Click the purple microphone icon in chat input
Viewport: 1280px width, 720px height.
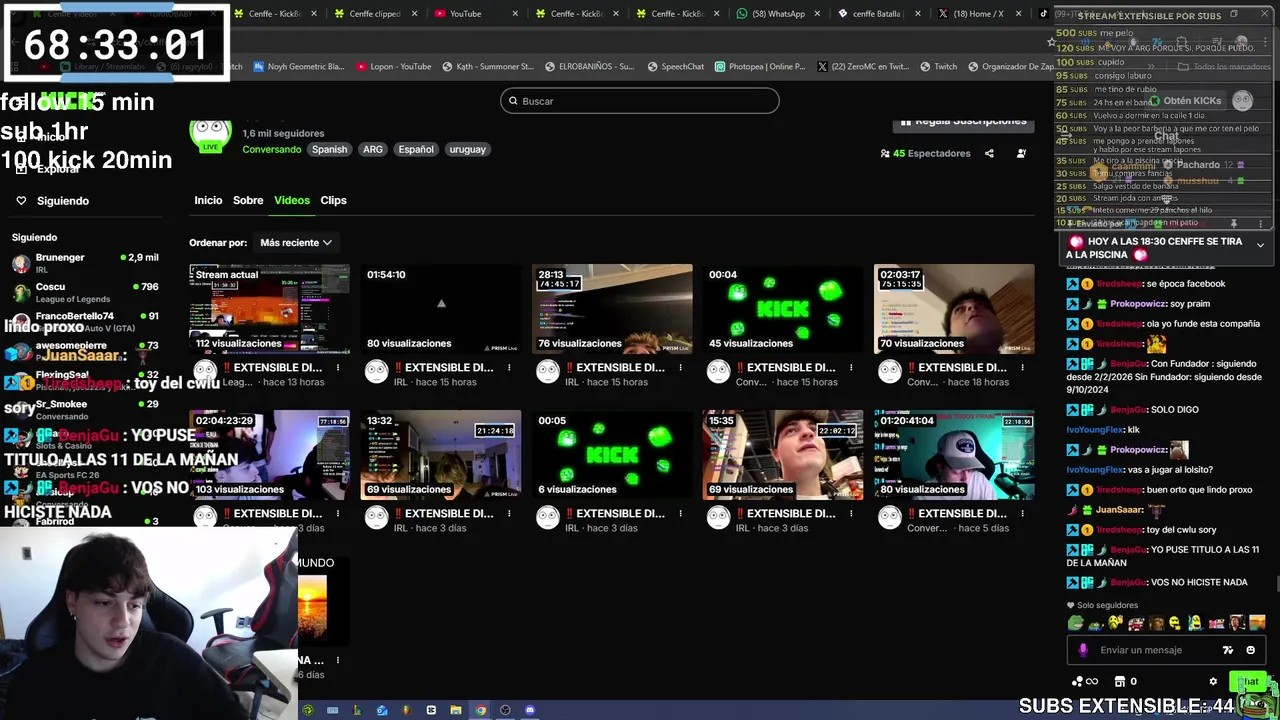click(x=1083, y=650)
